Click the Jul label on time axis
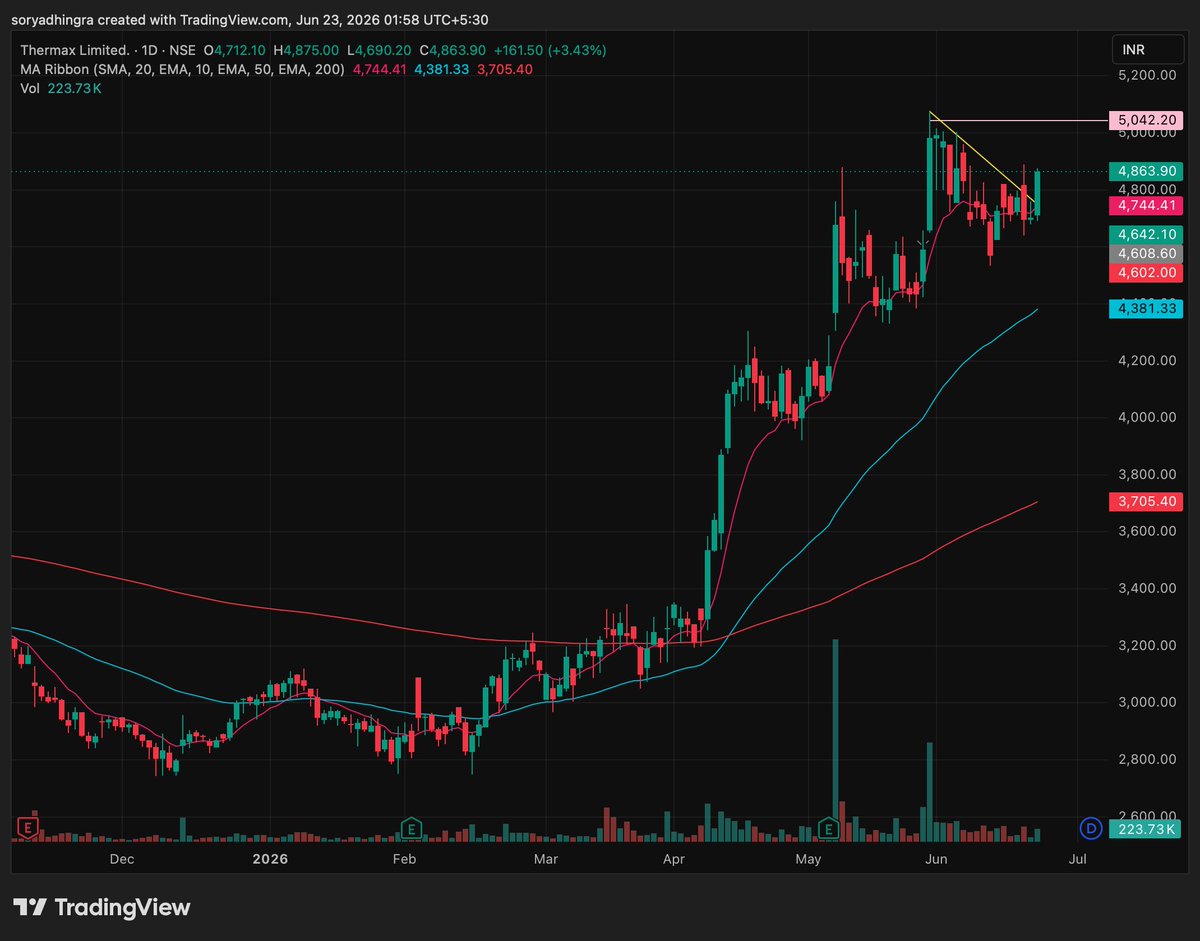Image resolution: width=1200 pixels, height=941 pixels. (x=1078, y=859)
